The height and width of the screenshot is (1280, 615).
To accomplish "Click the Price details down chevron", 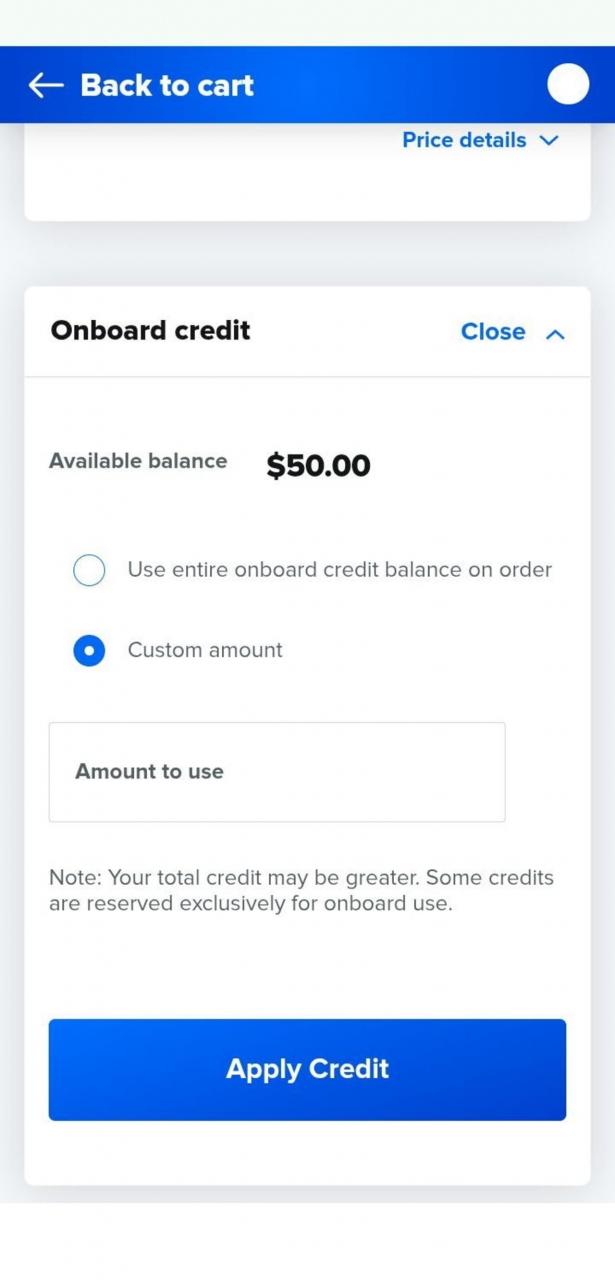I will [x=548, y=141].
